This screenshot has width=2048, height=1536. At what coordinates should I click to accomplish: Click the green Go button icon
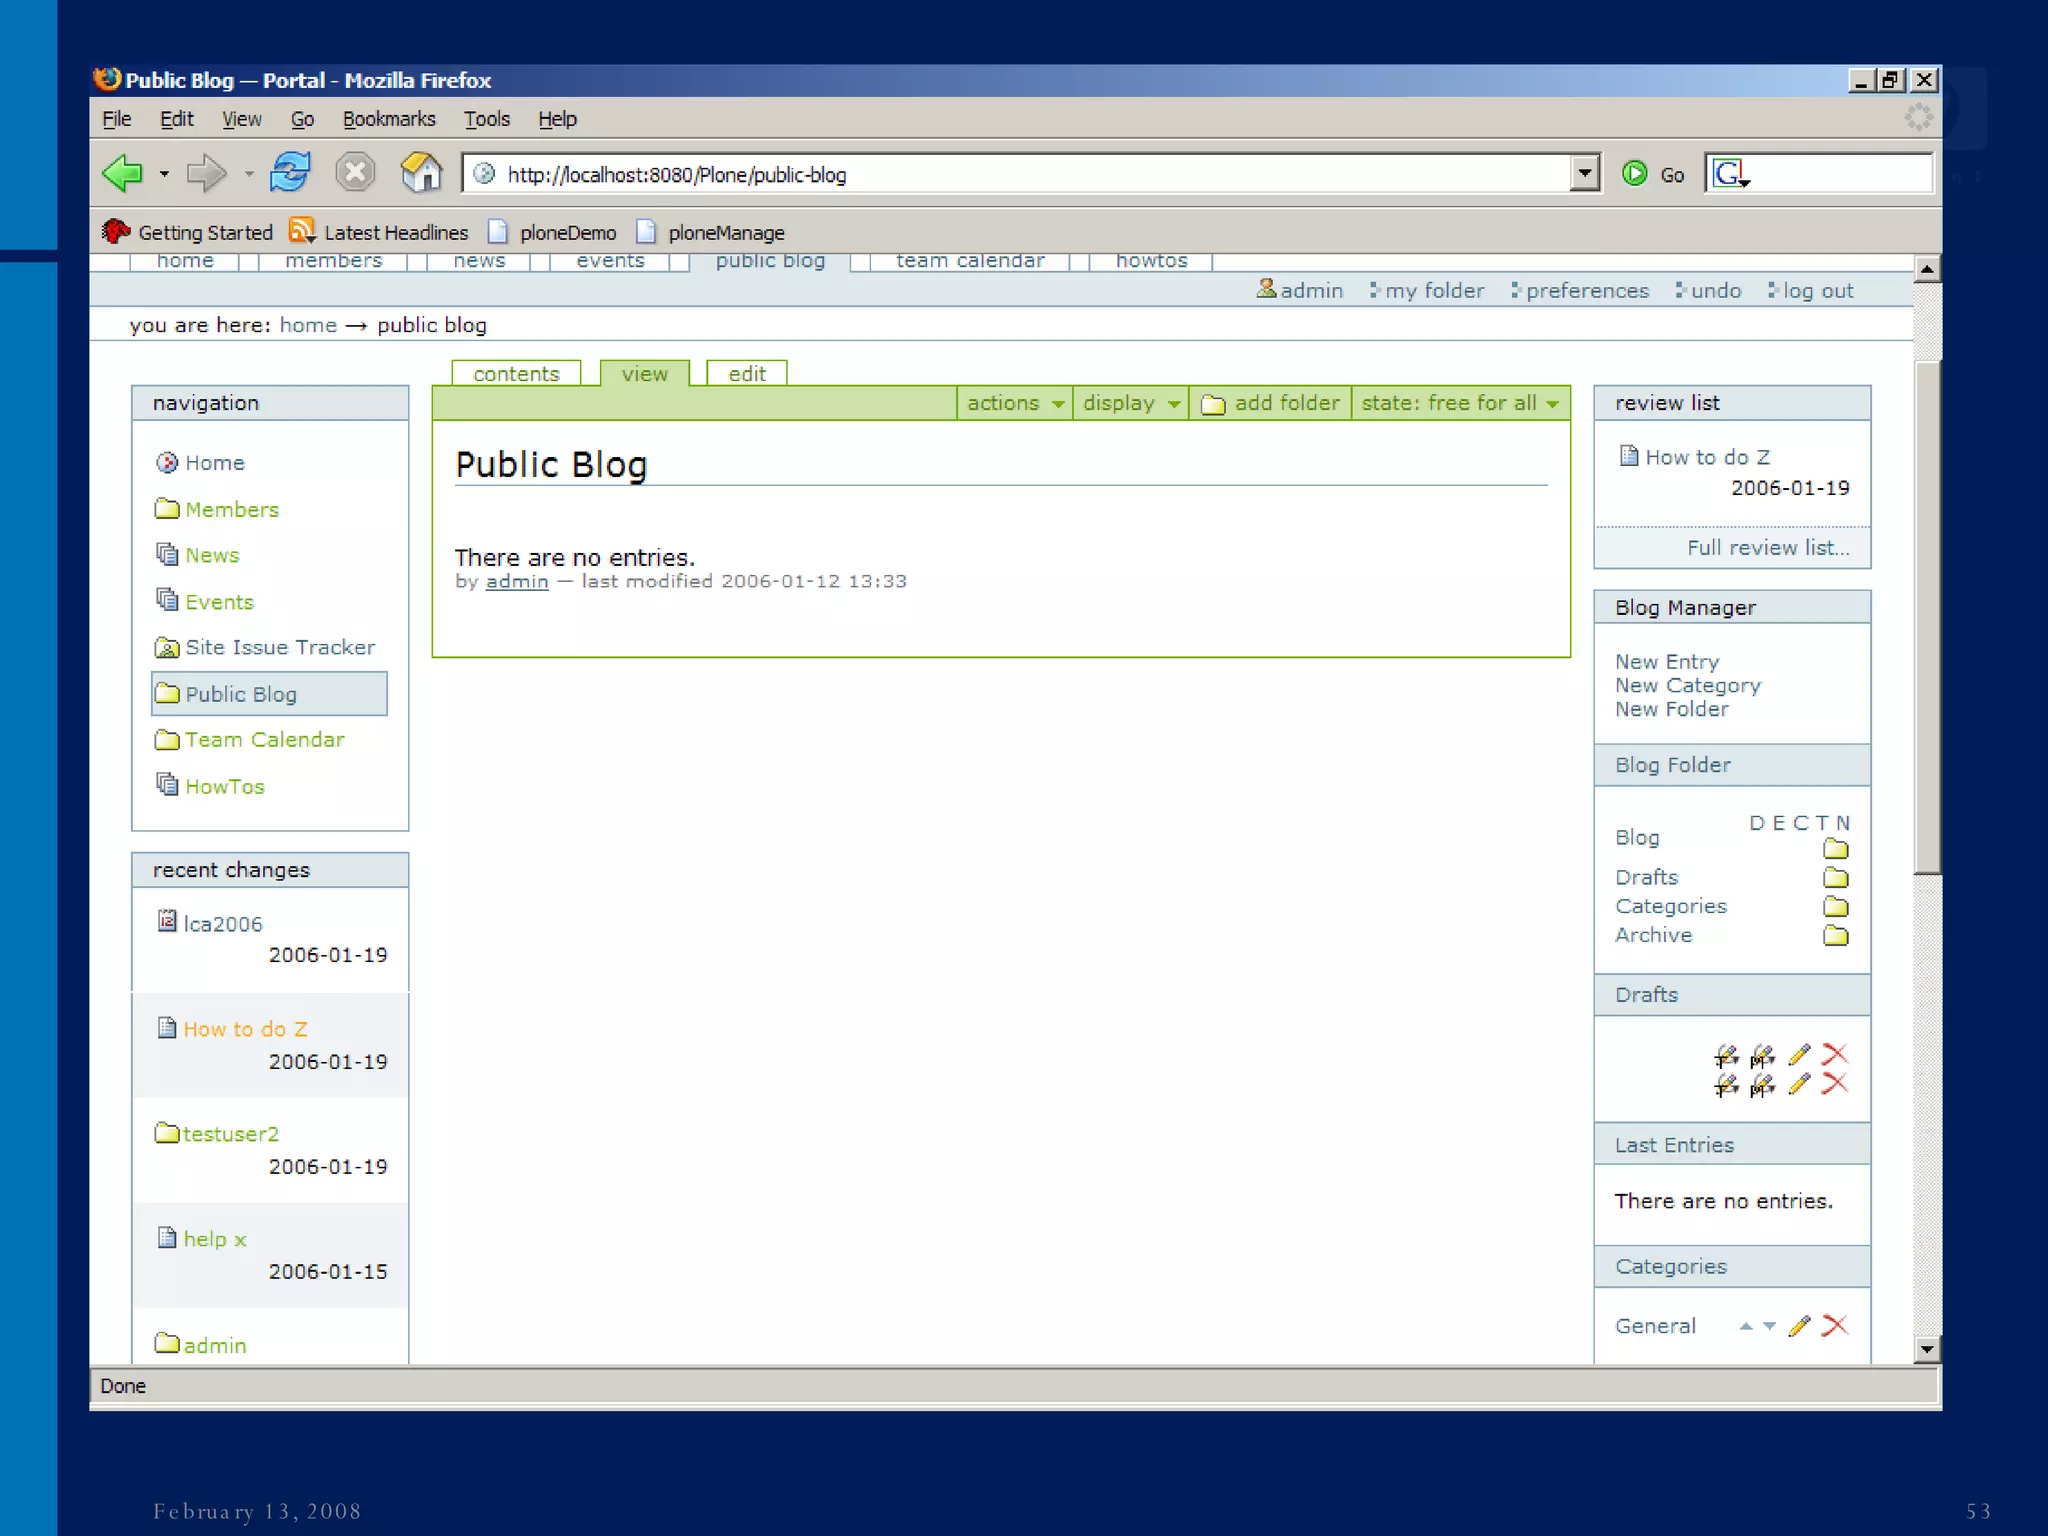pyautogui.click(x=1635, y=174)
